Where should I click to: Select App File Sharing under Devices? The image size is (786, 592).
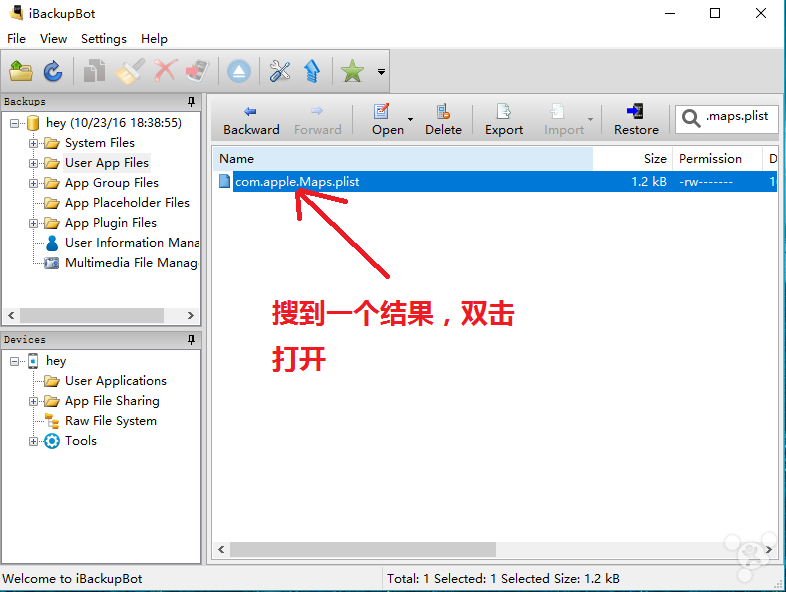(x=112, y=401)
